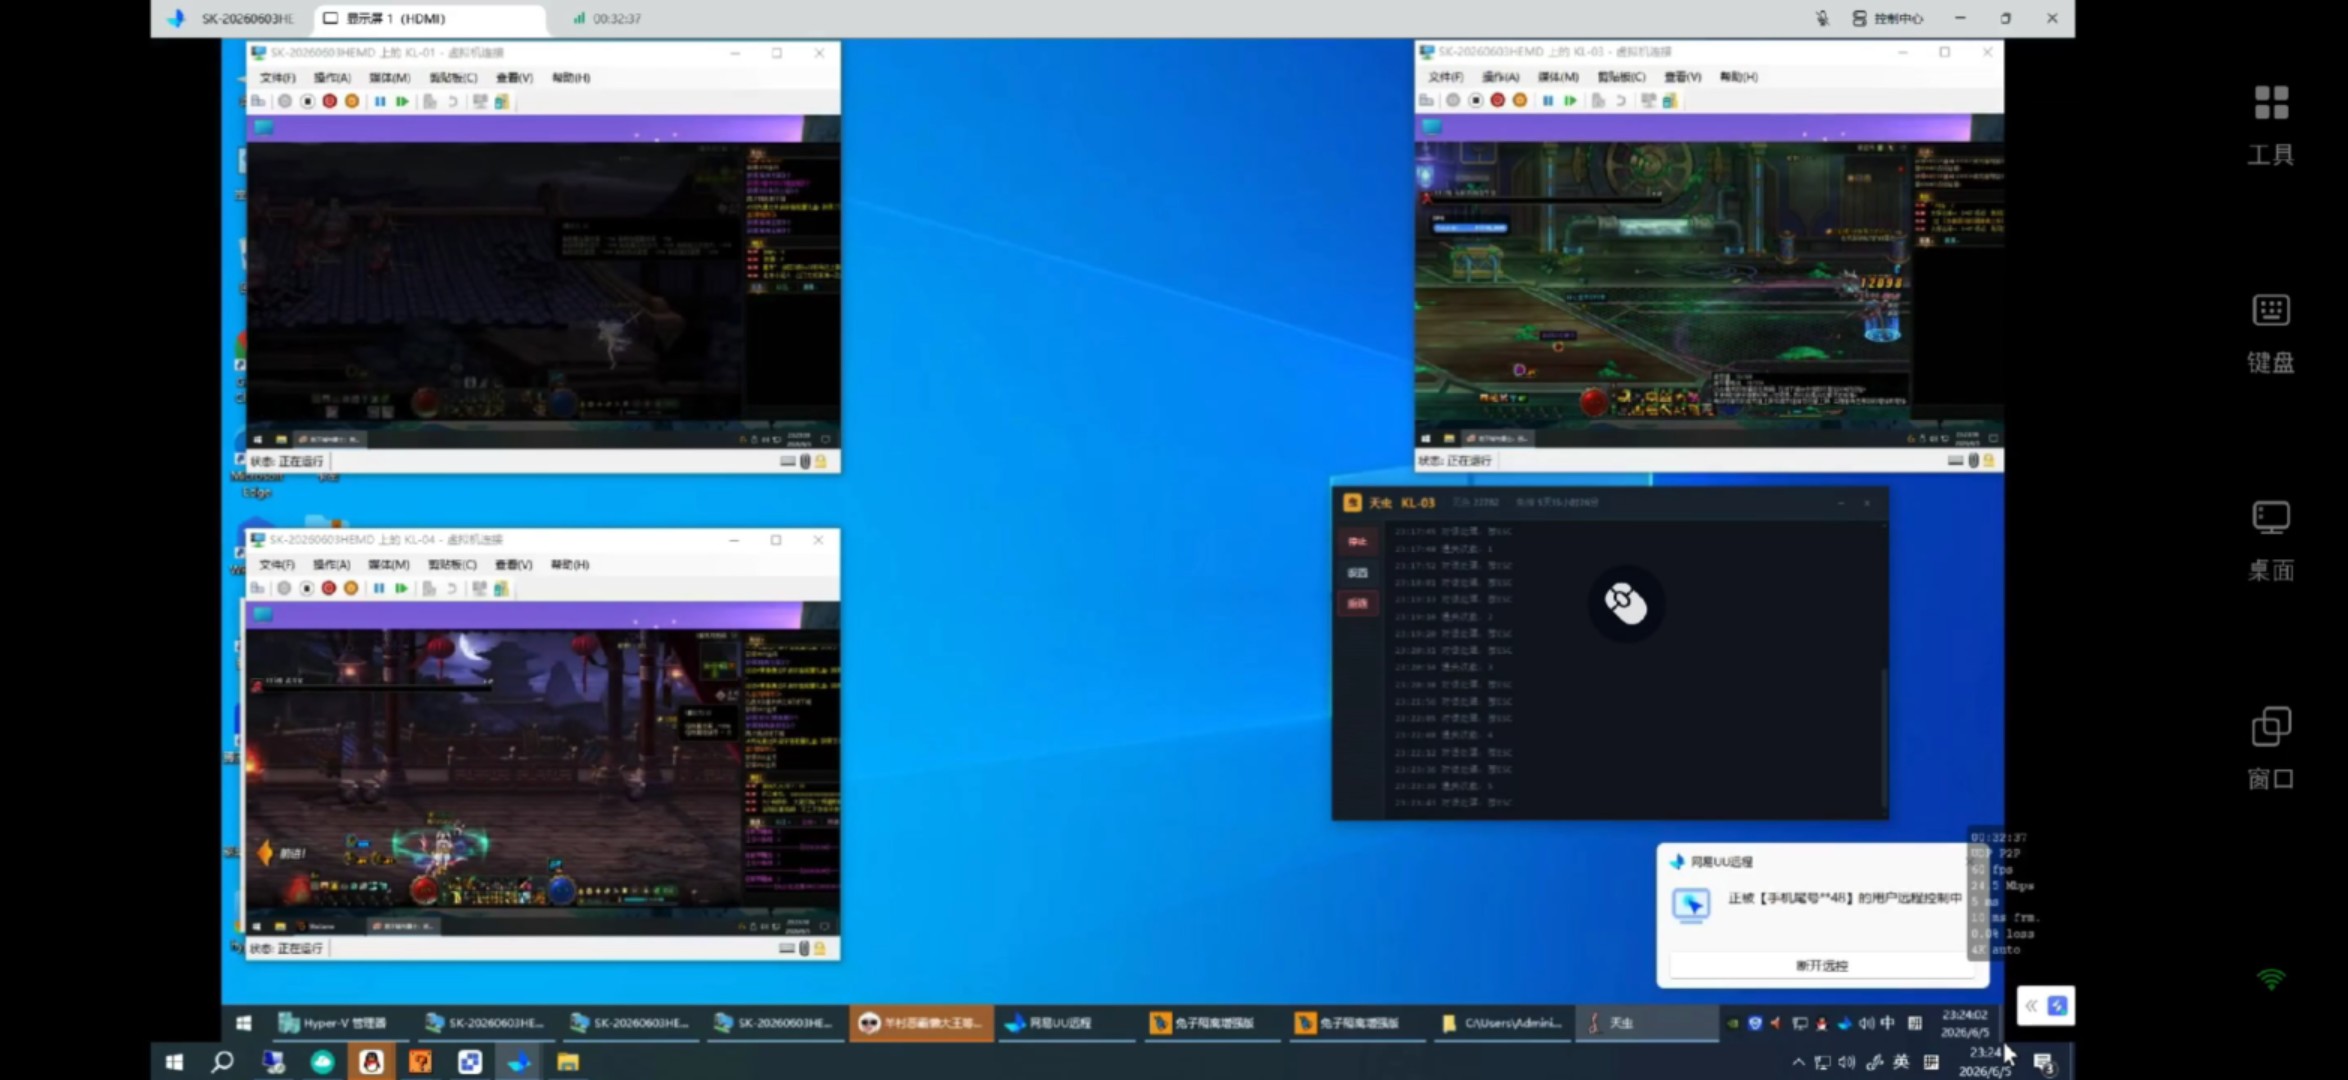Toggle the 英 input method indicator in tray

(x=1900, y=1061)
